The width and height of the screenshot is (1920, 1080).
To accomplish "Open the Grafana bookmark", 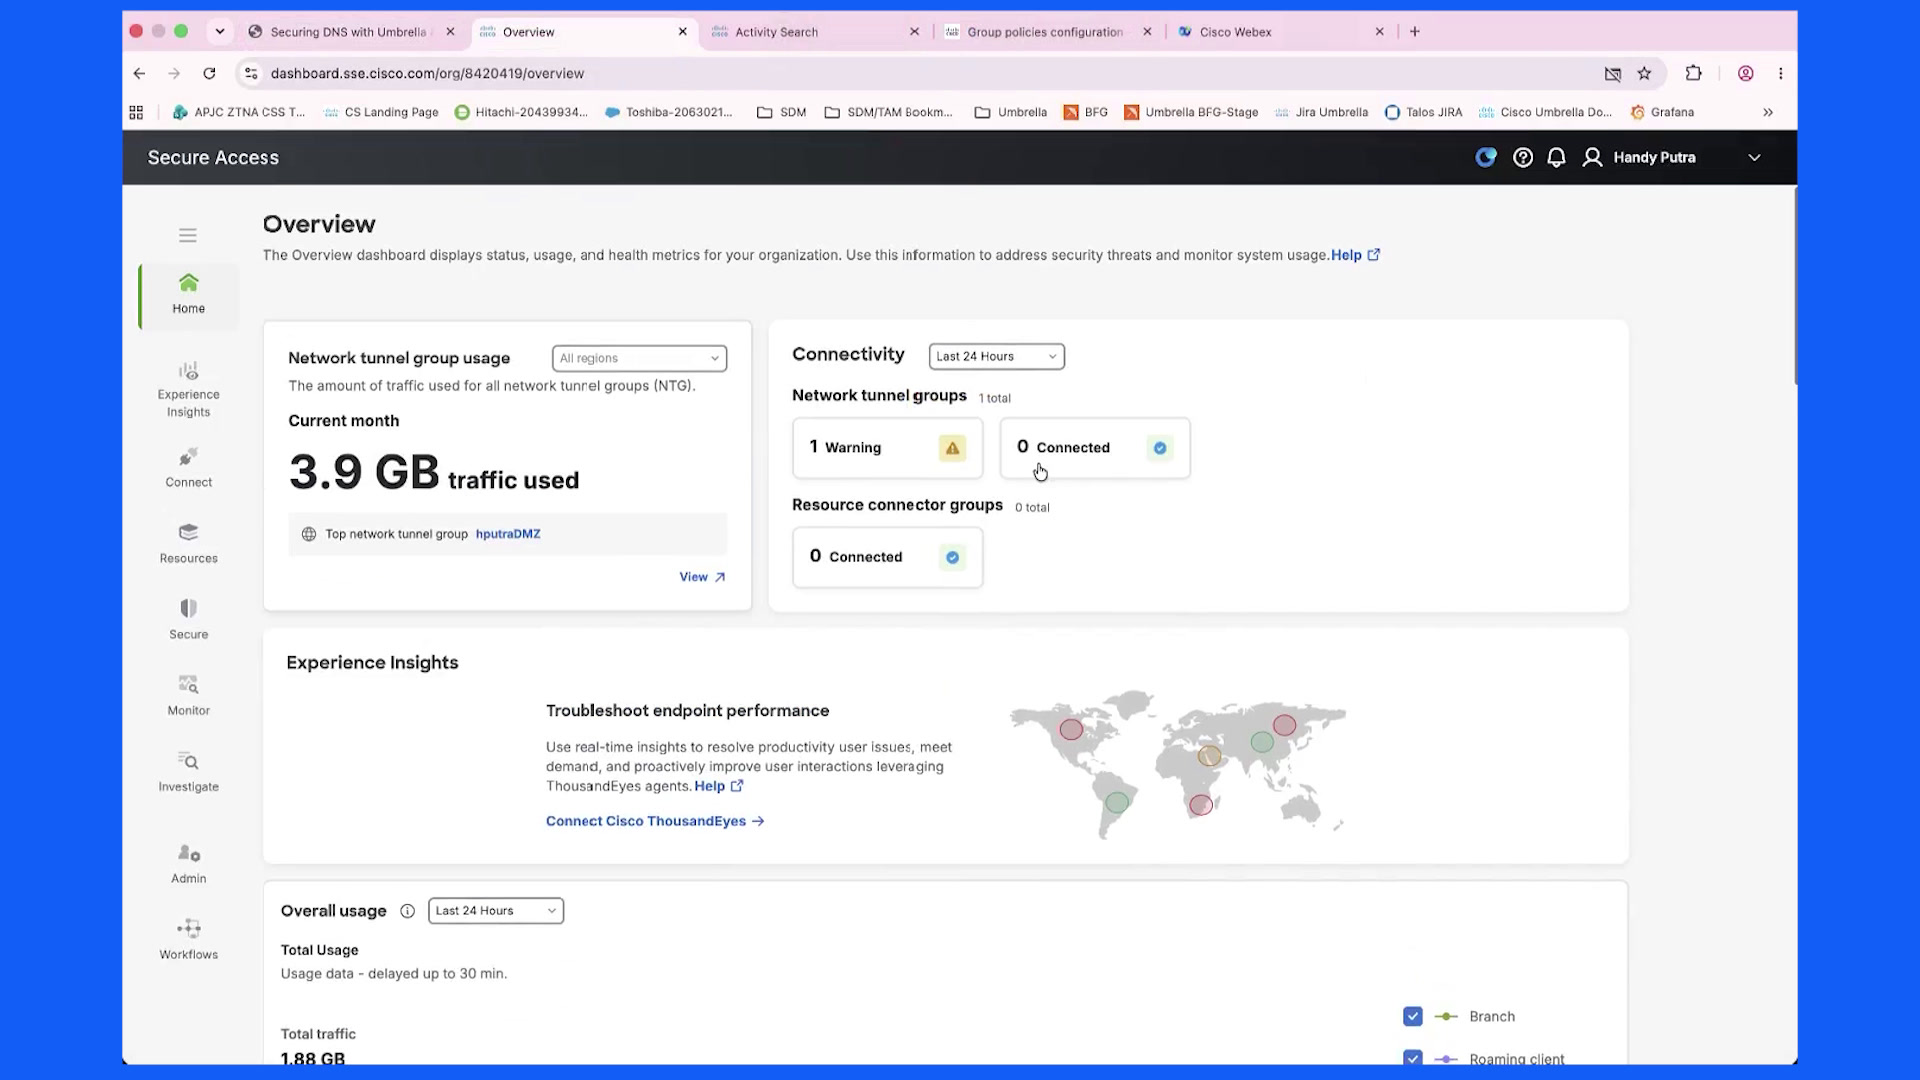I will point(1662,112).
